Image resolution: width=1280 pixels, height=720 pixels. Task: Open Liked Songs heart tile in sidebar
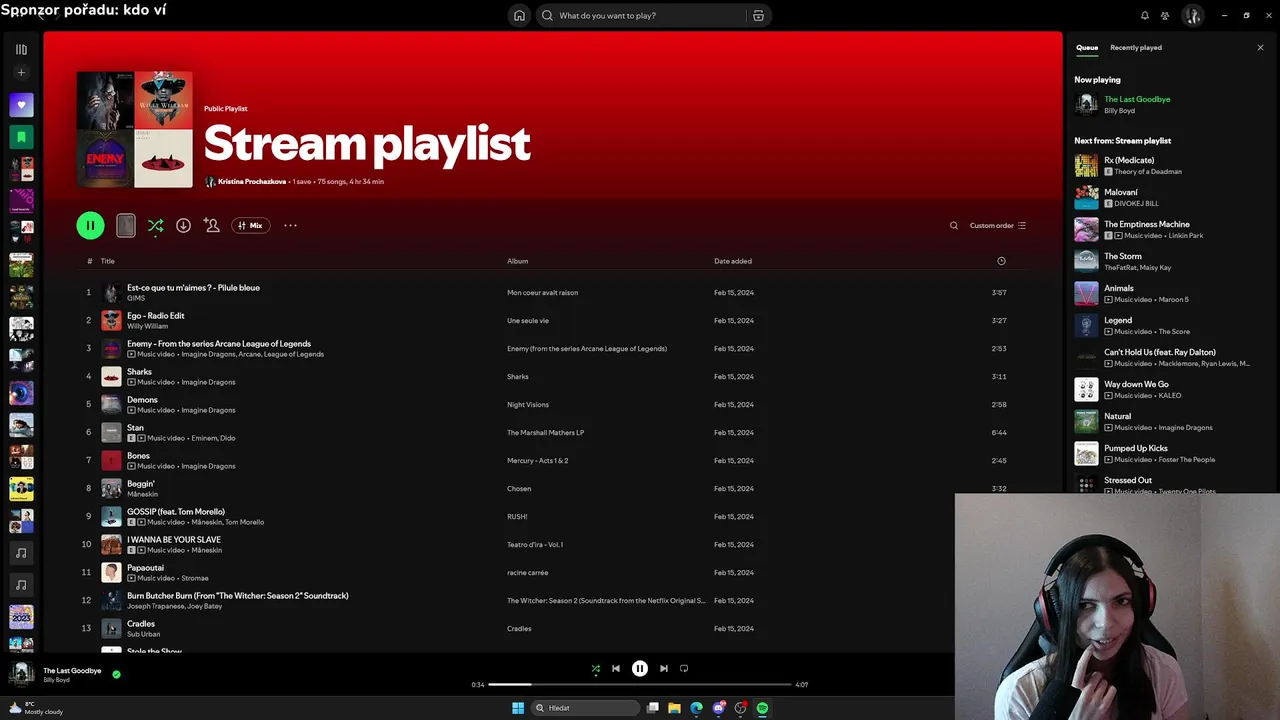[x=21, y=105]
